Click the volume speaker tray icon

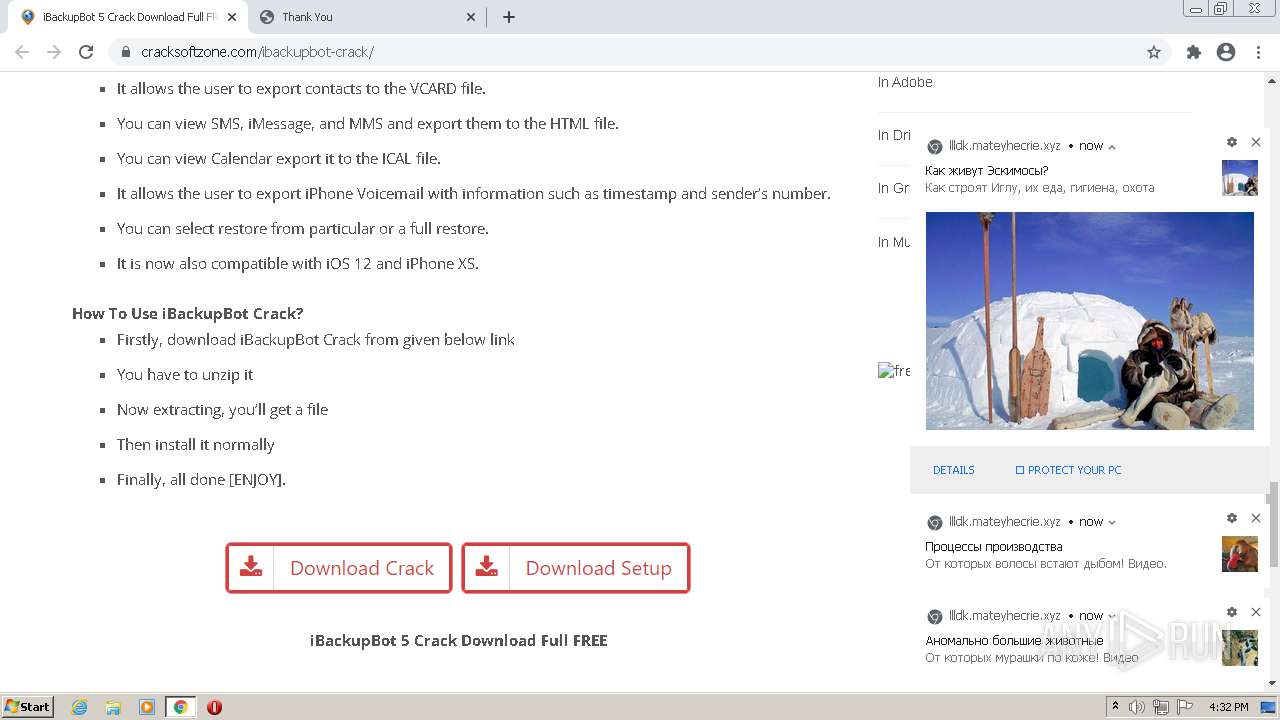point(1137,707)
